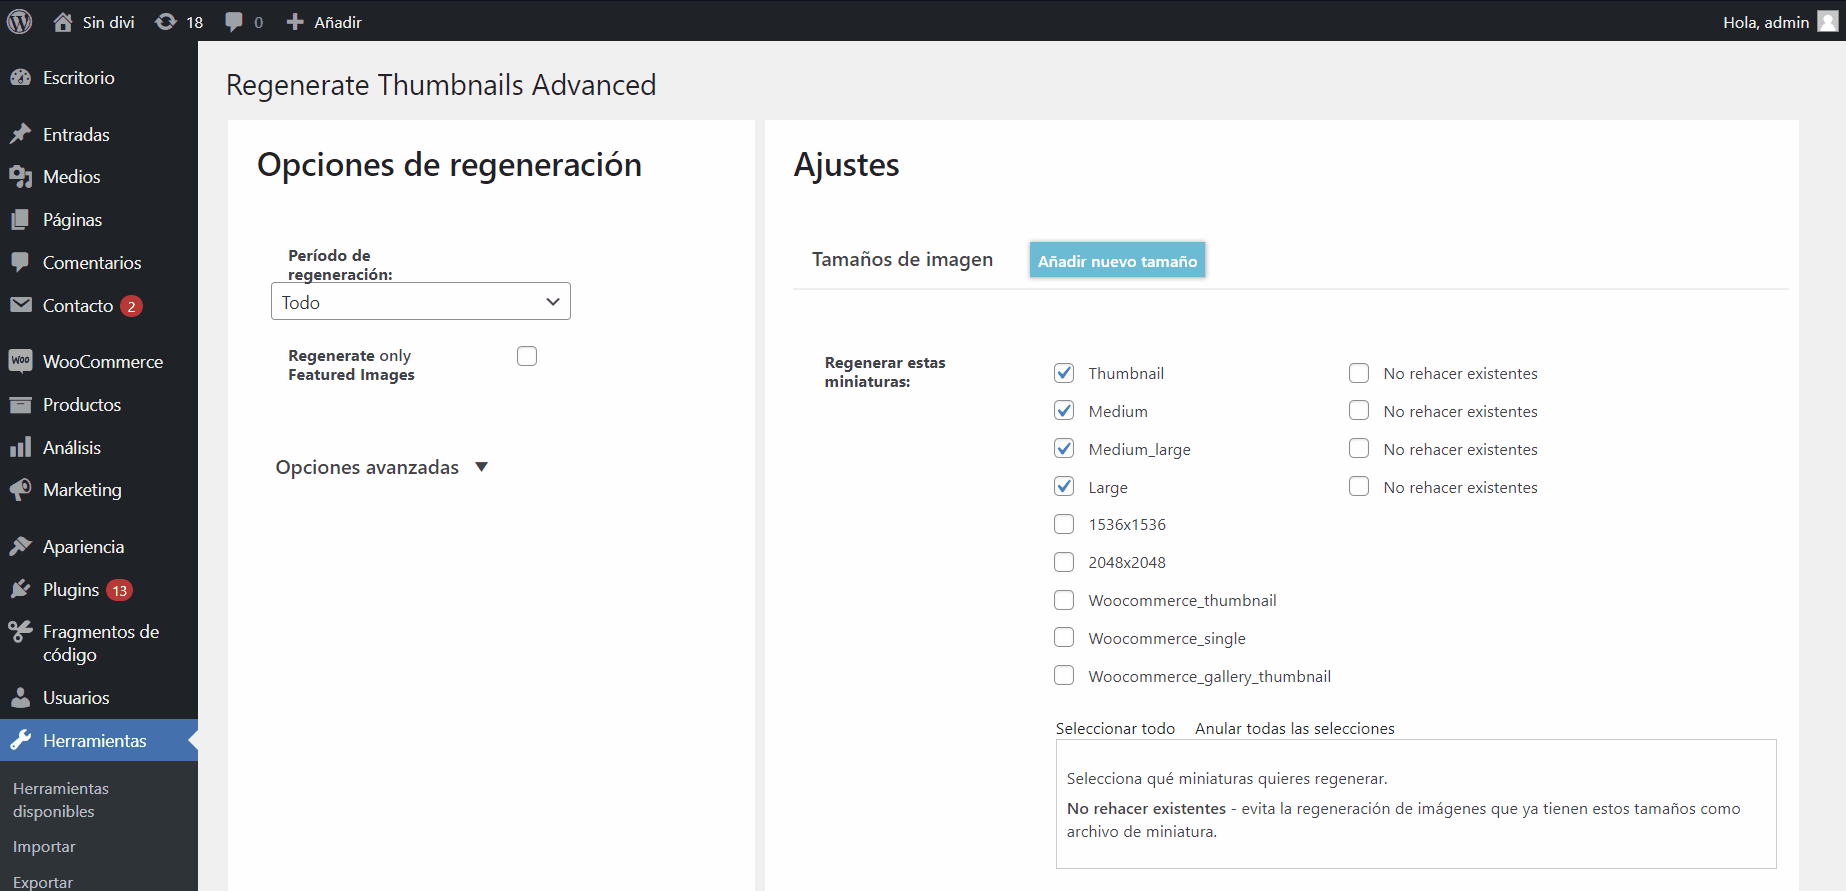1846x891 pixels.
Task: Check the Woocommerce_single size checkbox
Action: click(x=1064, y=638)
